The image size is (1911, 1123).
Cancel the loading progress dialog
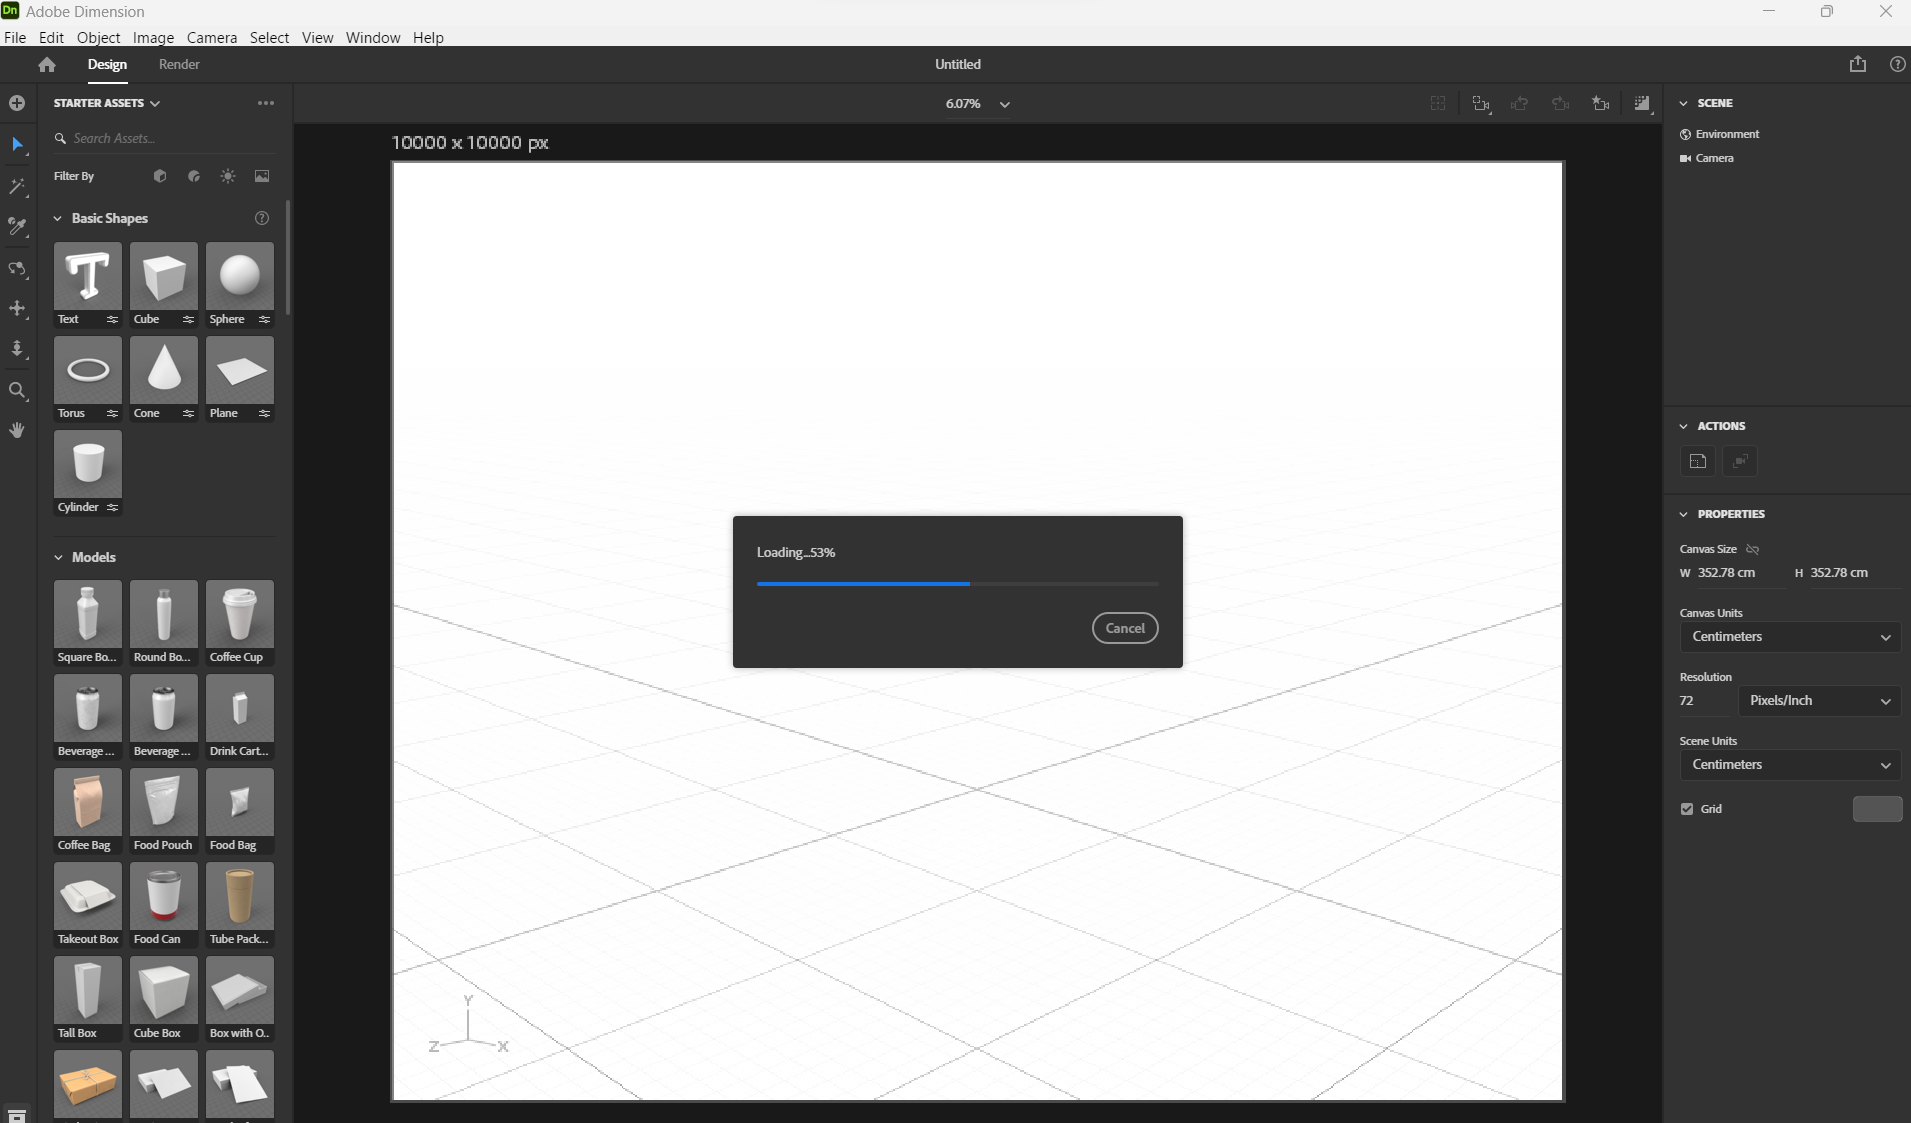click(1124, 628)
